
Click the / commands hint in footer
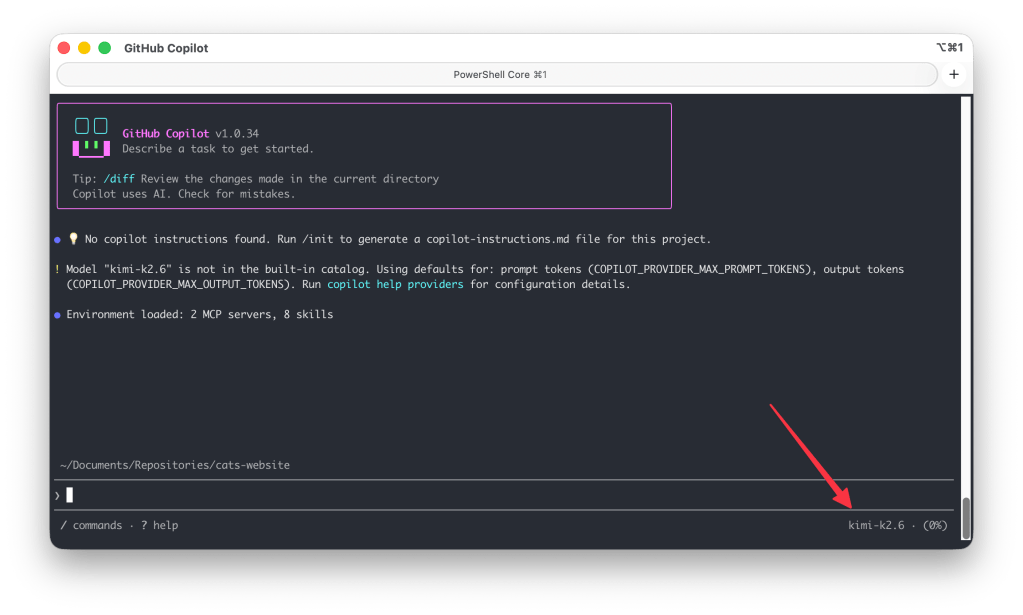(91, 525)
